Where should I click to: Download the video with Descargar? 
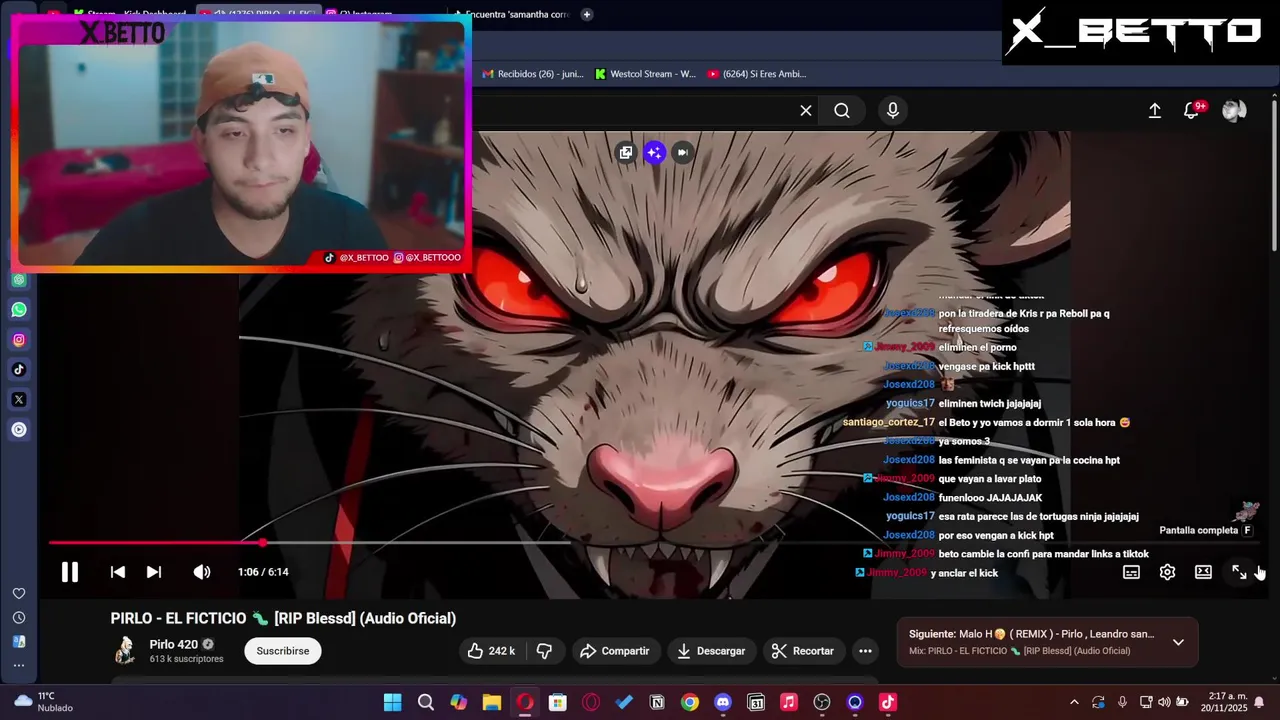[x=711, y=651]
